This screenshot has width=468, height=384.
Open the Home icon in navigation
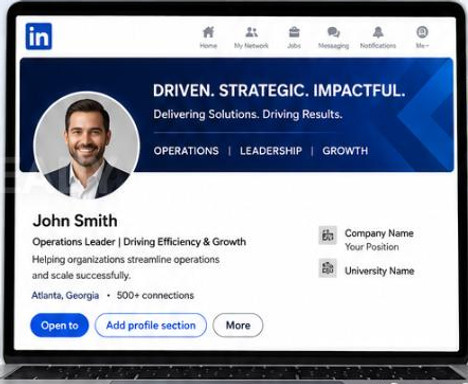point(208,32)
